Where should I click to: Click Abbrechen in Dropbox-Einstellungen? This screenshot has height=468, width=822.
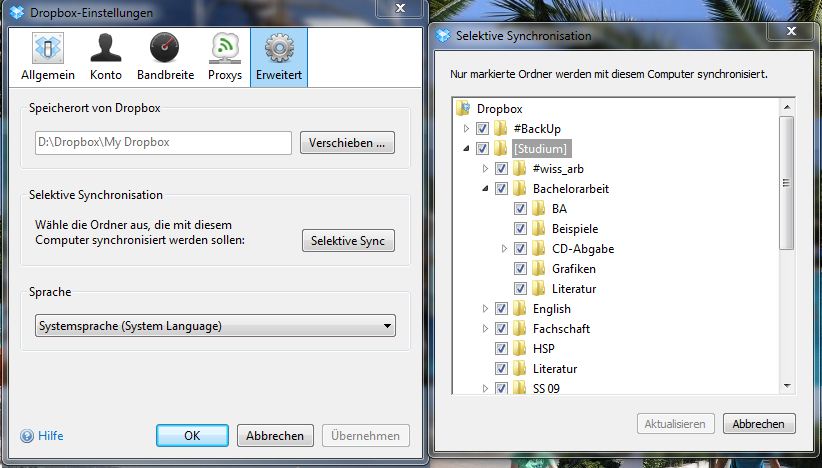(275, 436)
